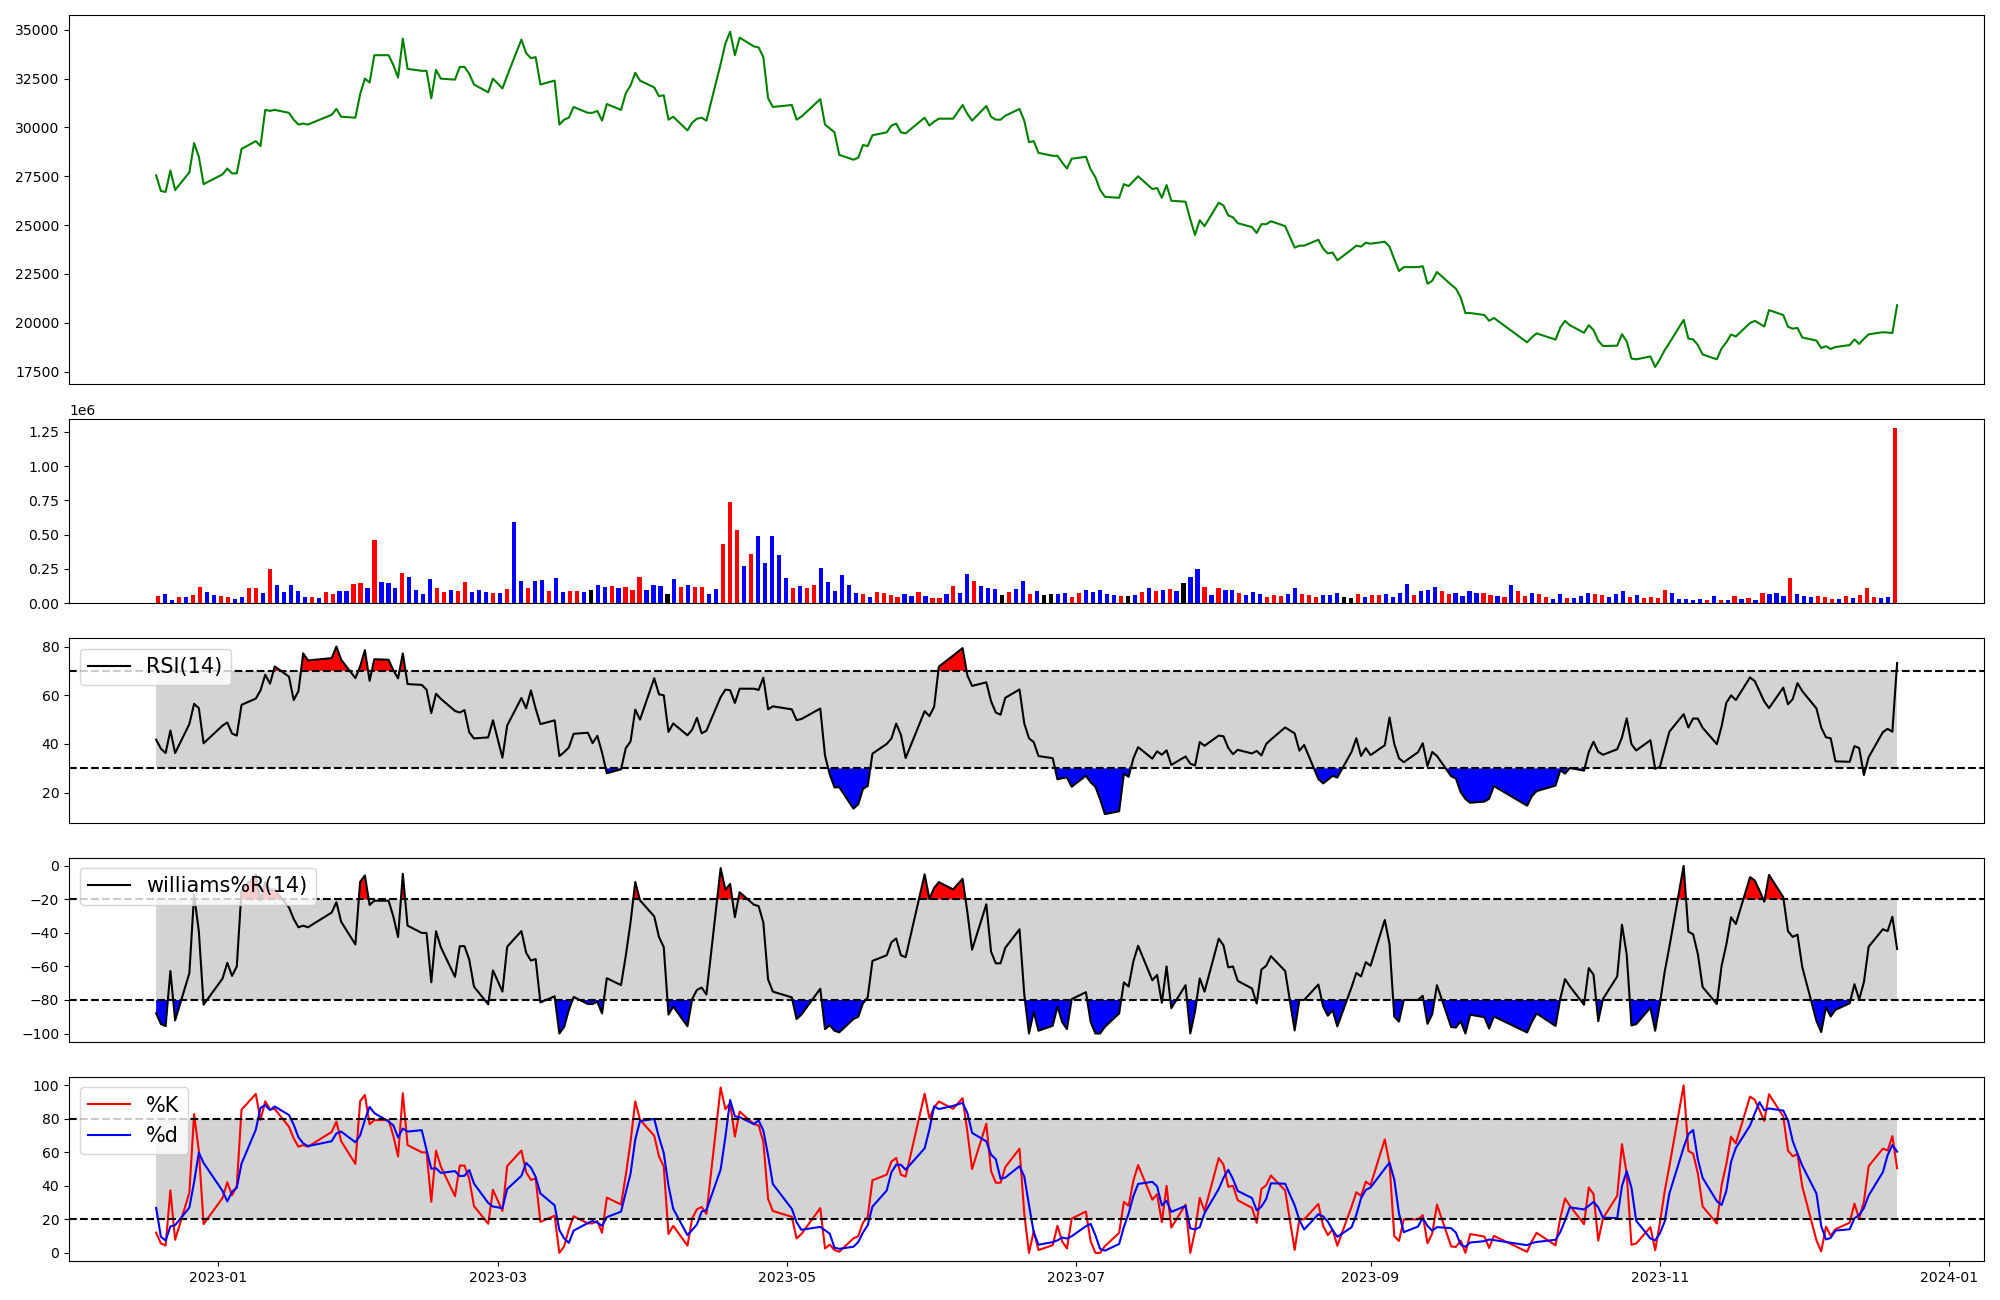This screenshot has width=2000, height=1300.
Task: Click the RSI(14) legend entry
Action: pos(183,666)
